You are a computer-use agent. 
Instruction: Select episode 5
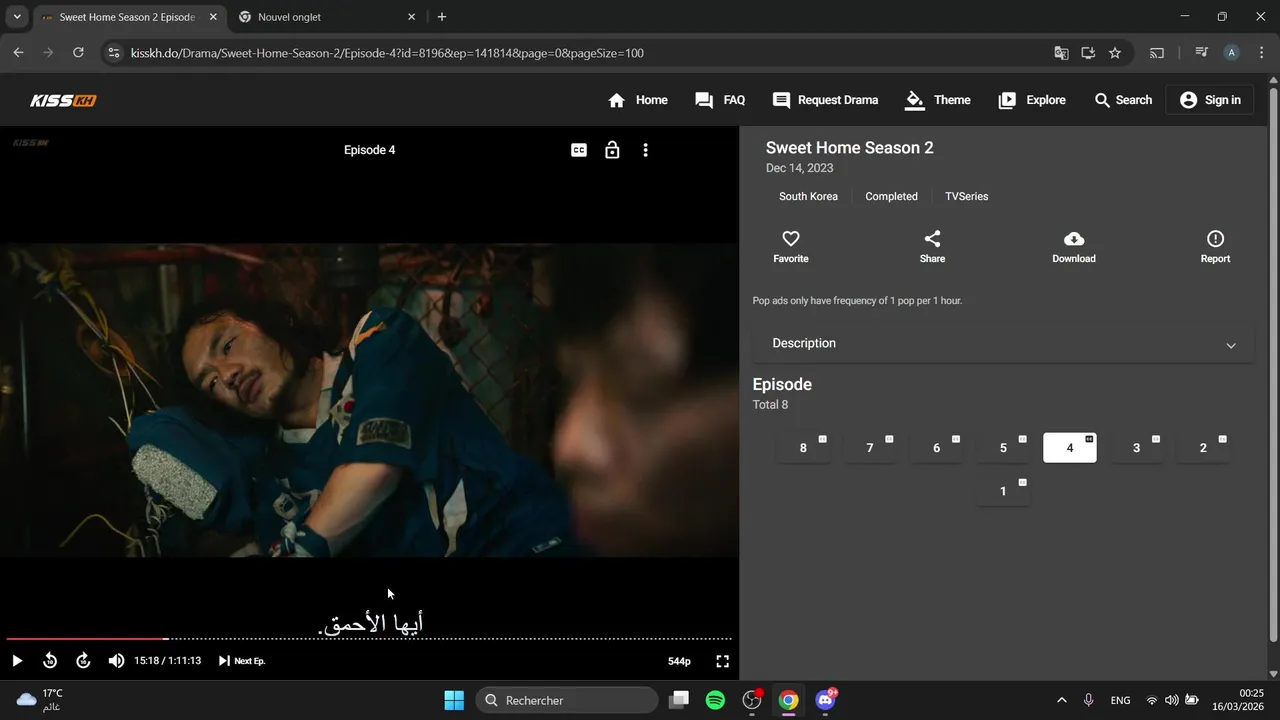point(1003,448)
